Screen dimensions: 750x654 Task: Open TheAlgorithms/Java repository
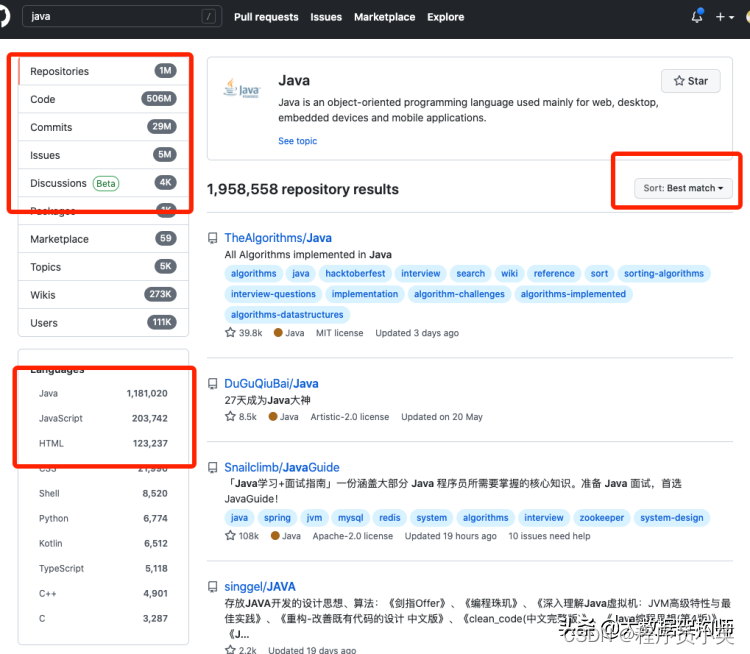278,238
